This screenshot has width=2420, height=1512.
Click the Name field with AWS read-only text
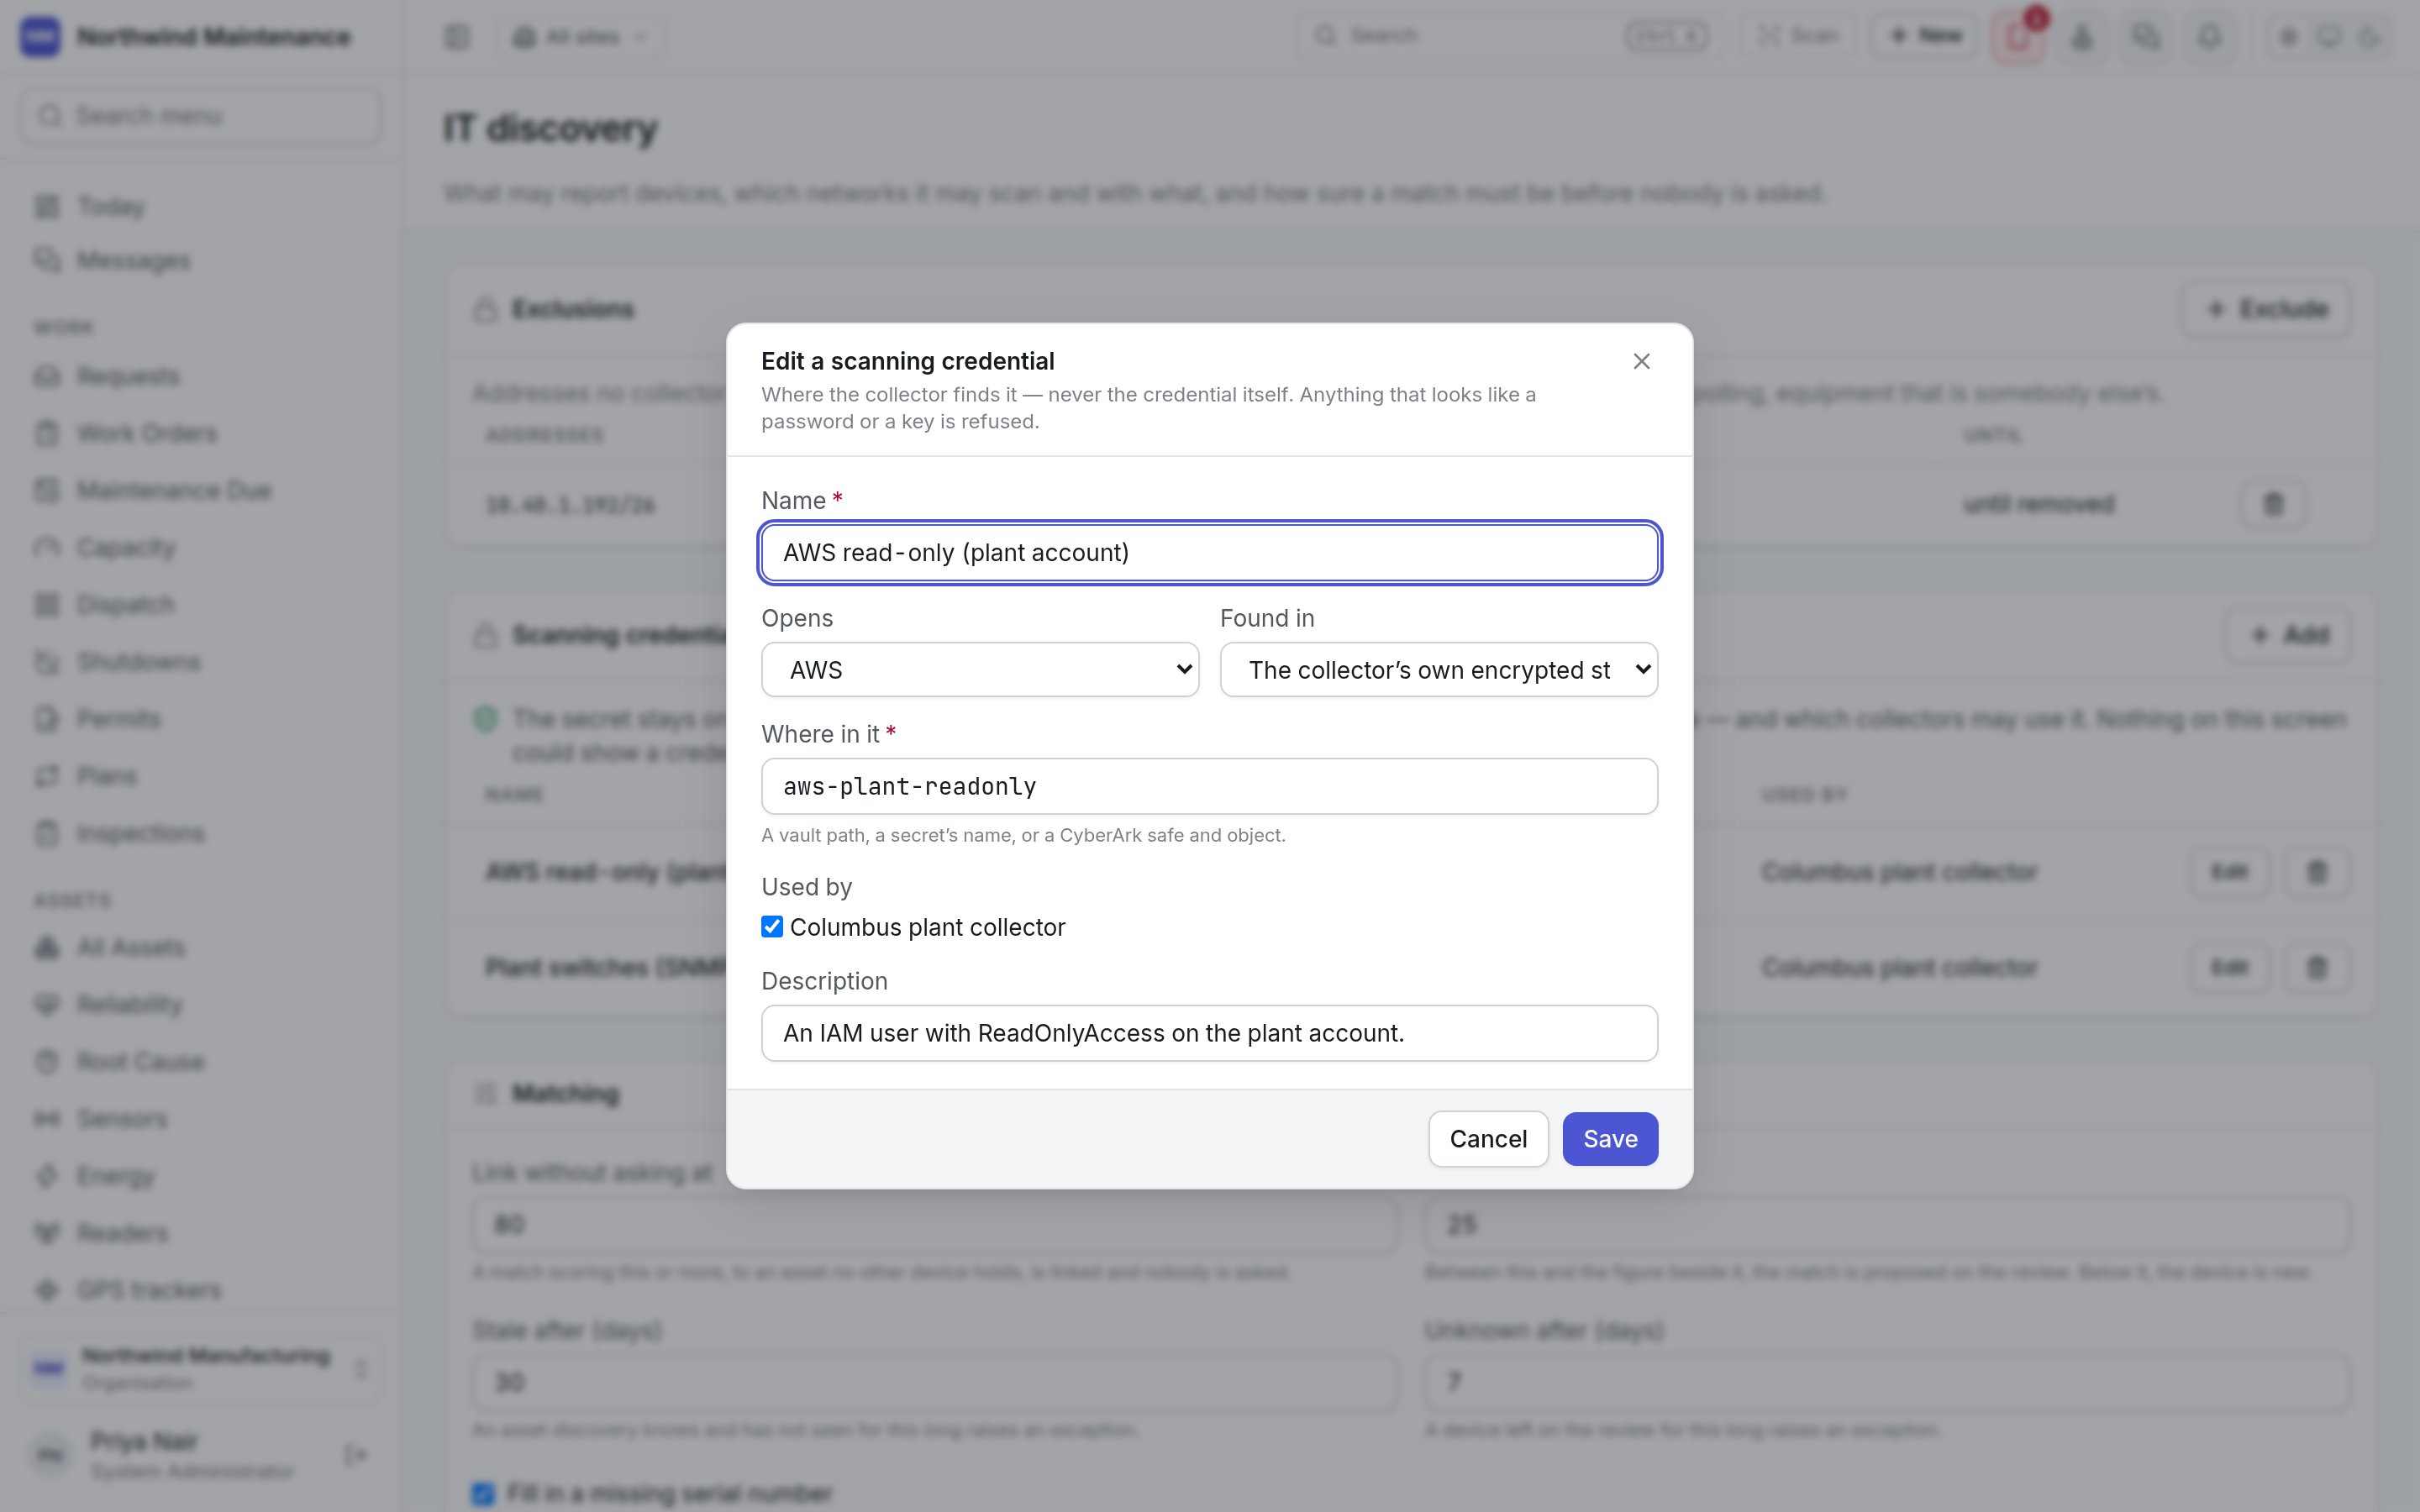1209,553
